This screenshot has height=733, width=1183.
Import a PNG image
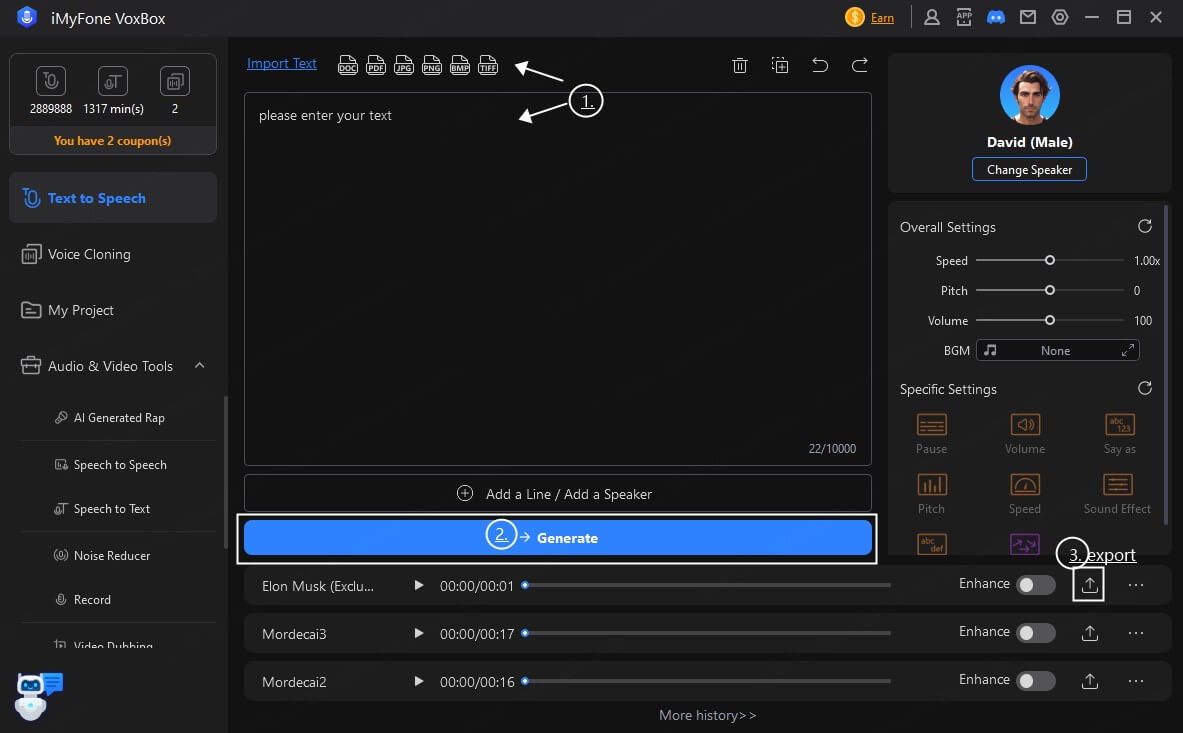tap(432, 65)
